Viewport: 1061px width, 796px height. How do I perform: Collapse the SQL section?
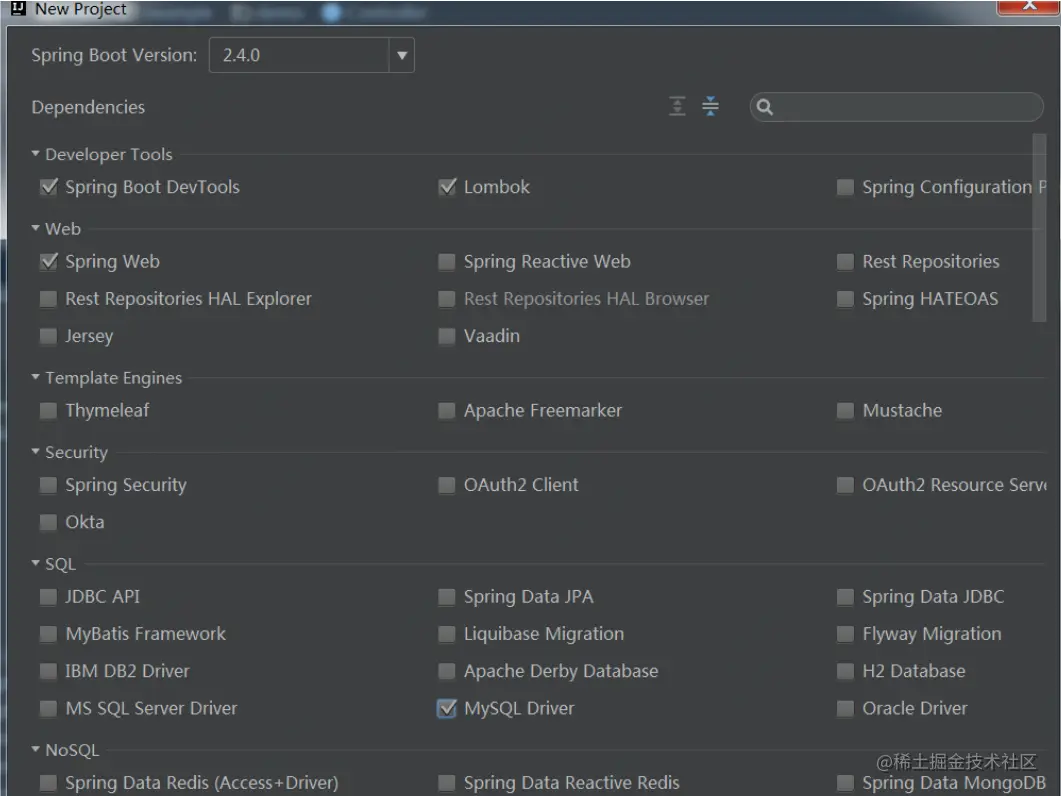coord(36,564)
